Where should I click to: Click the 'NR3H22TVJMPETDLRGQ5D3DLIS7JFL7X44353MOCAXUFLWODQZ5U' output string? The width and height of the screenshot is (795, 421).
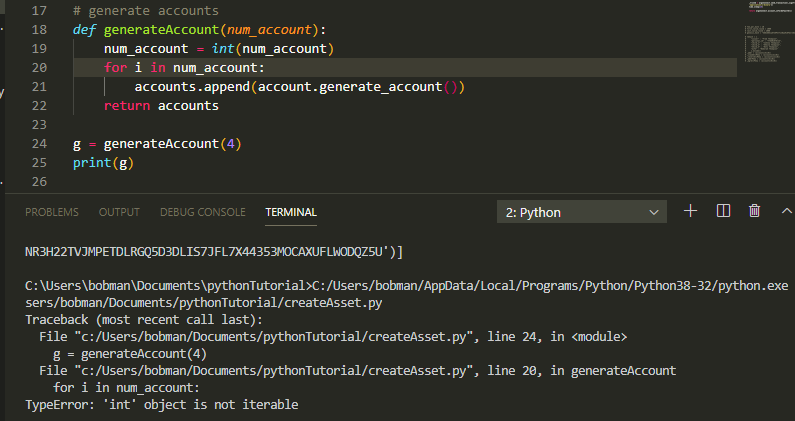203,252
